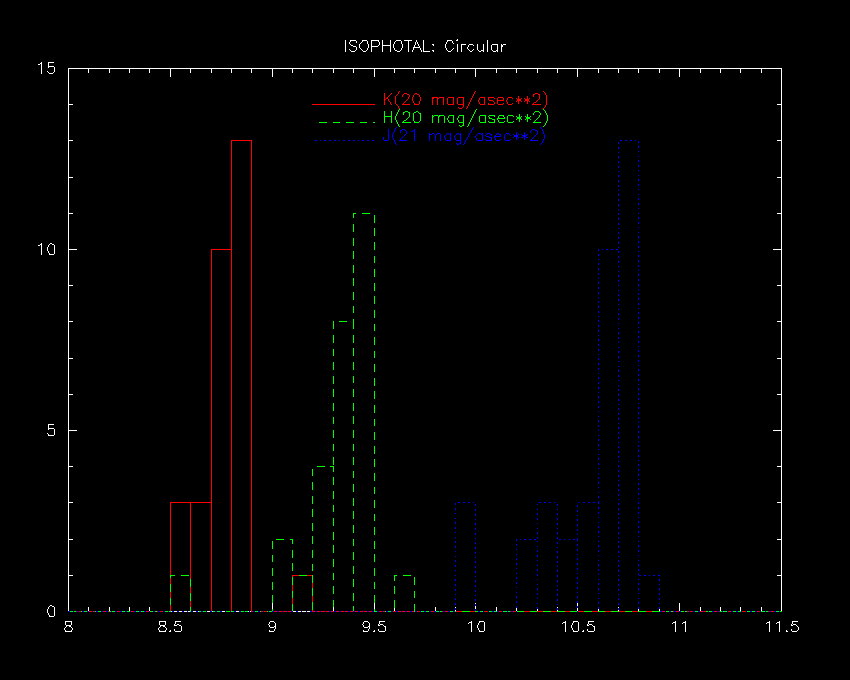The height and width of the screenshot is (680, 850).
Task: Click y-axis label 5
Action: click(x=51, y=431)
